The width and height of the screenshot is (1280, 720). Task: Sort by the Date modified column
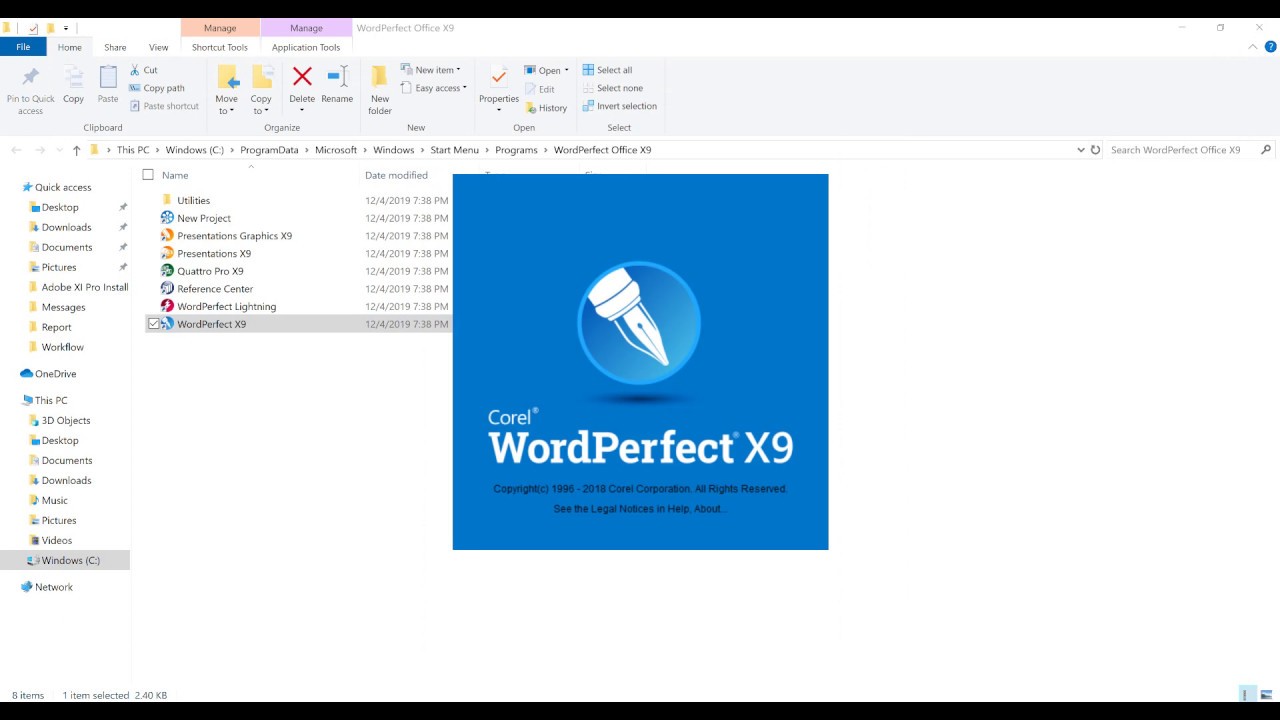pos(396,175)
